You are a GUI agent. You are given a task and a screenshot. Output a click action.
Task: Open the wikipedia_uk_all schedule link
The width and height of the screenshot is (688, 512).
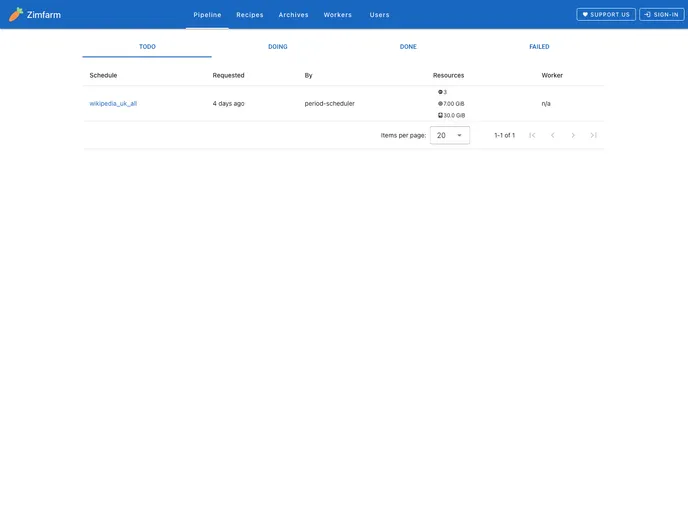tap(113, 104)
